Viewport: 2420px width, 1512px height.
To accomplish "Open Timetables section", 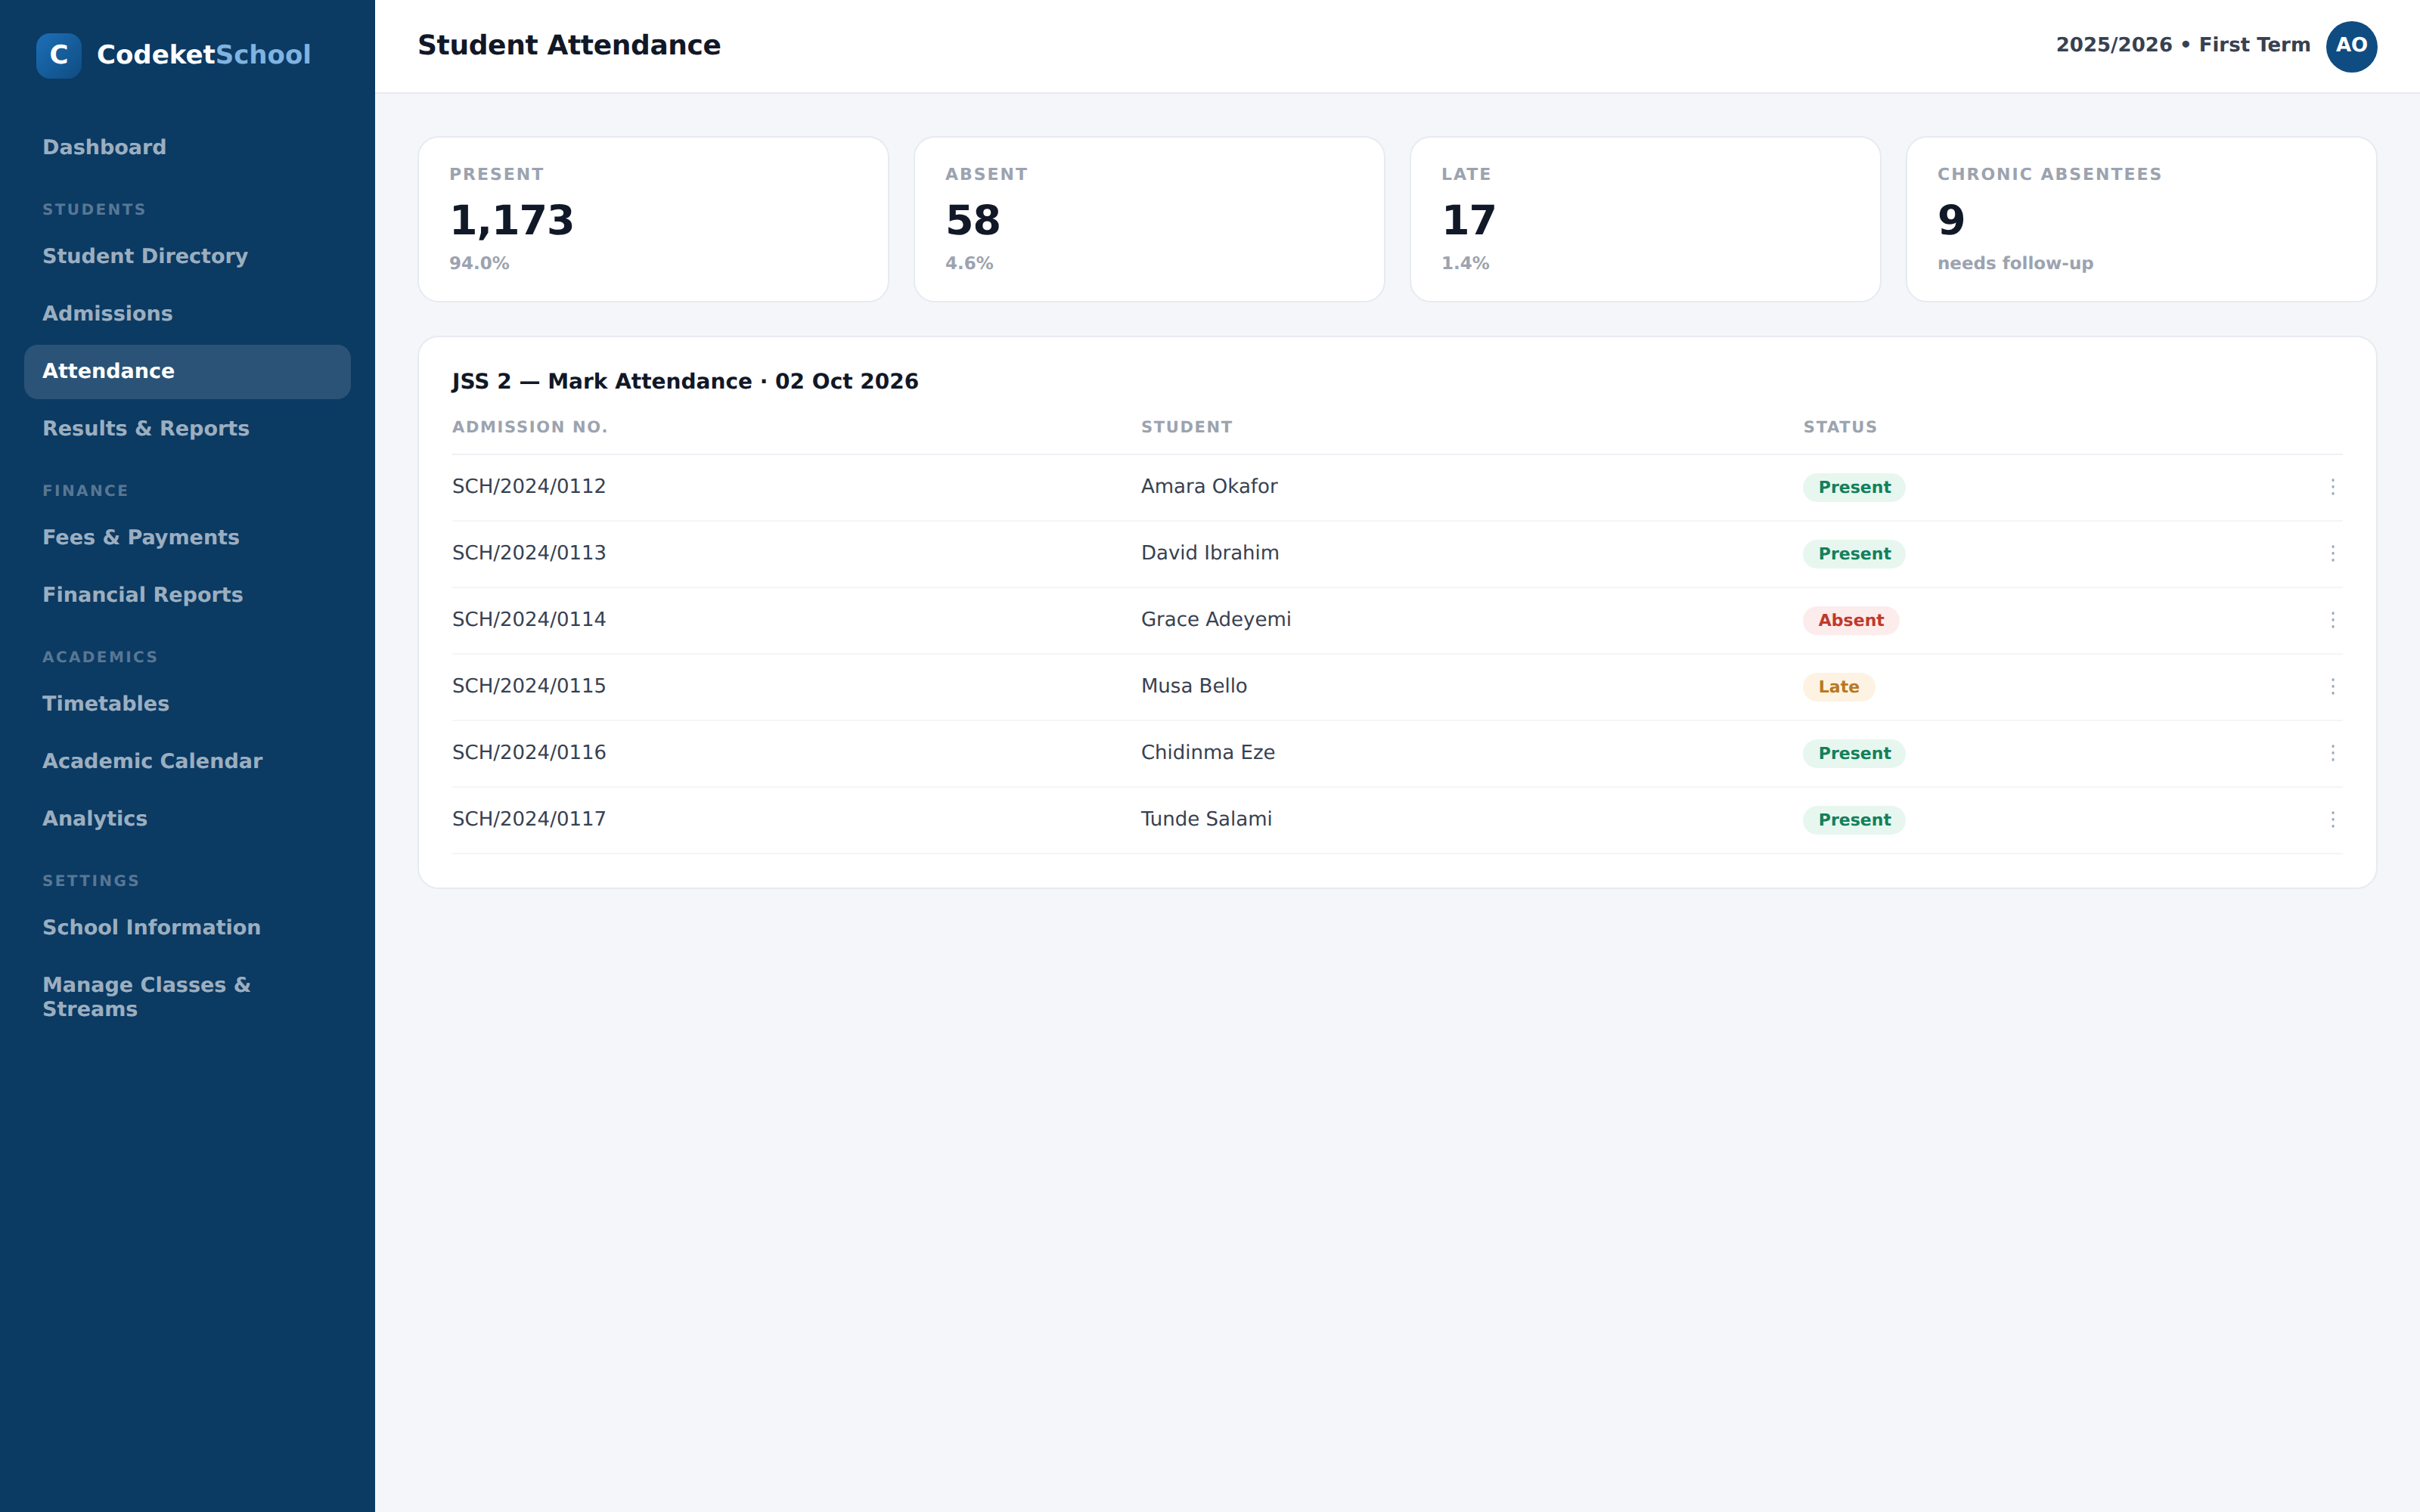I will (187, 704).
